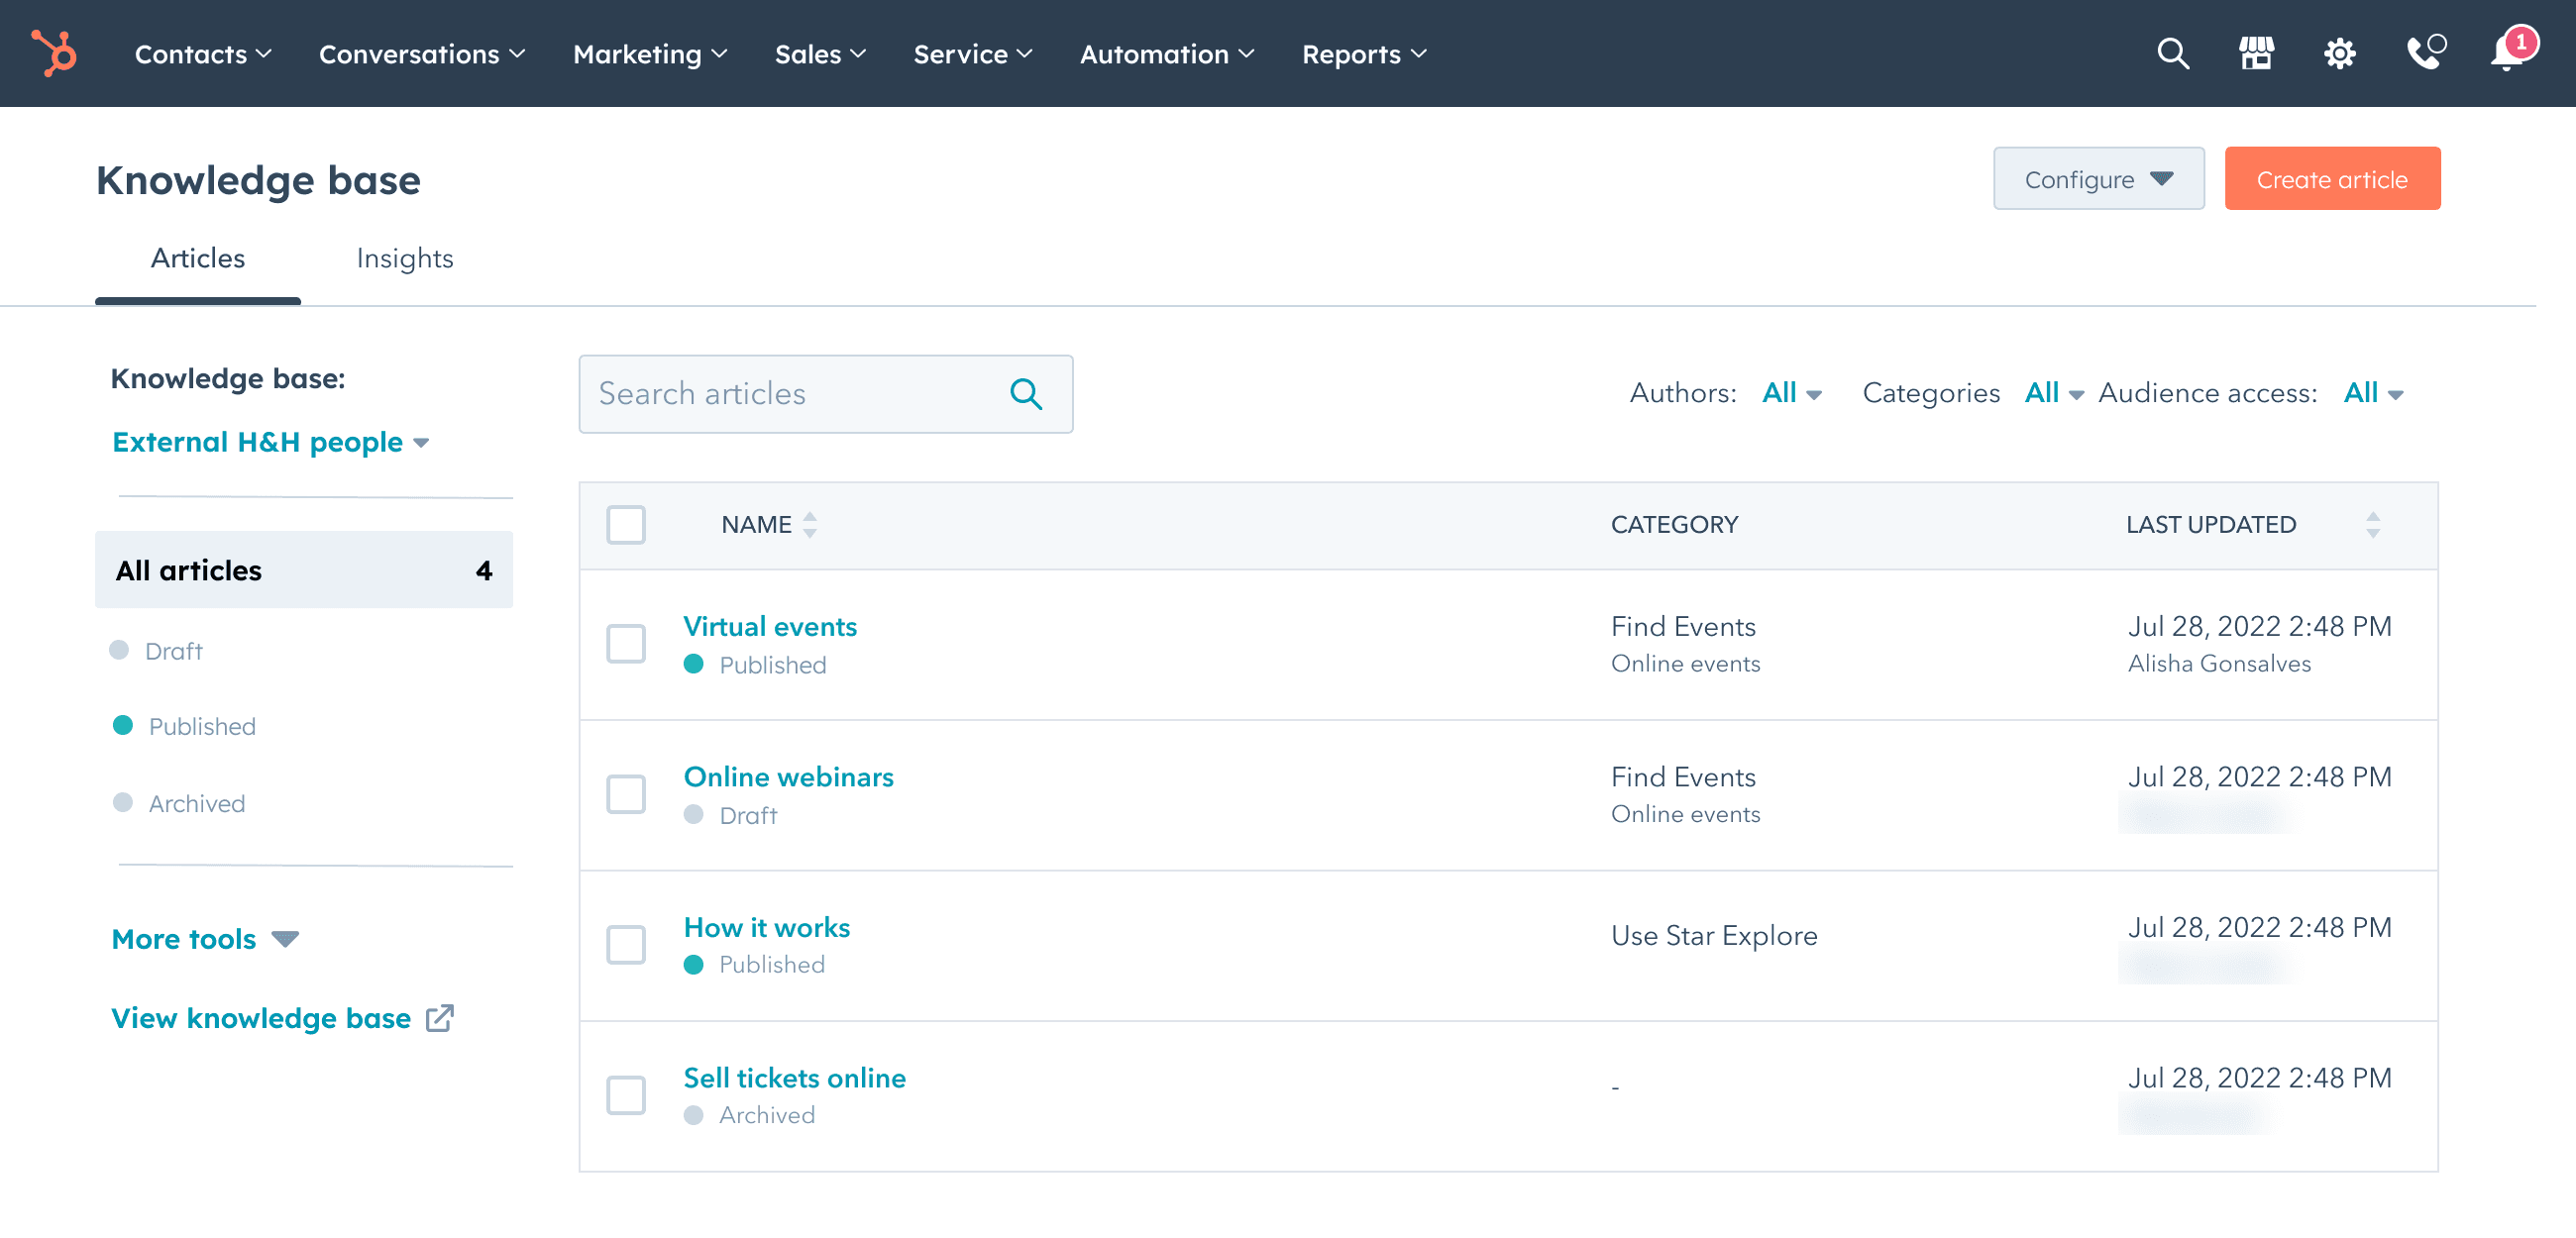
Task: Check the Virtual events article checkbox
Action: click(x=626, y=643)
